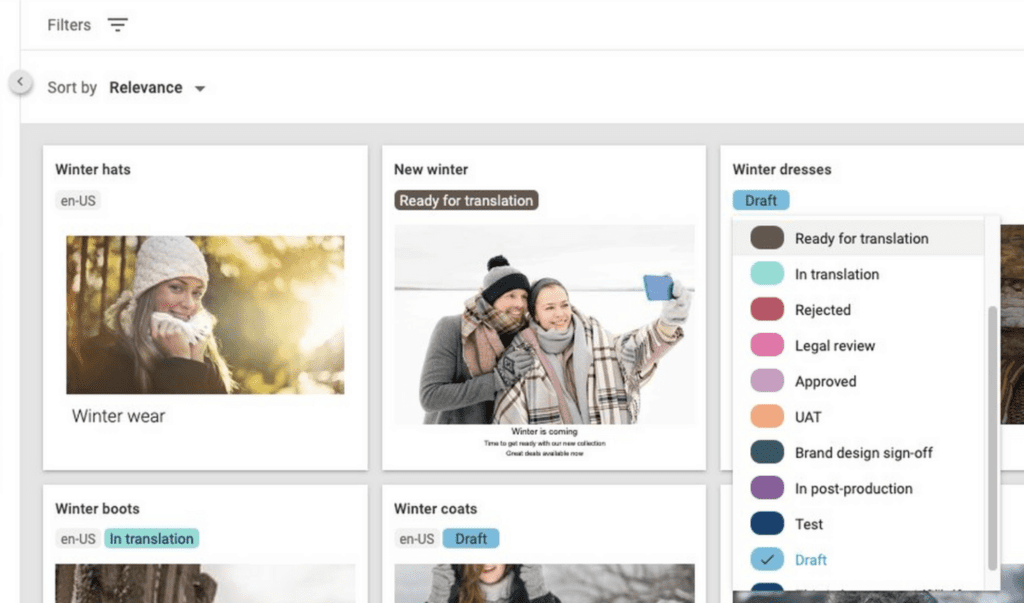Select the Approved status option
1024x603 pixels.
[825, 381]
